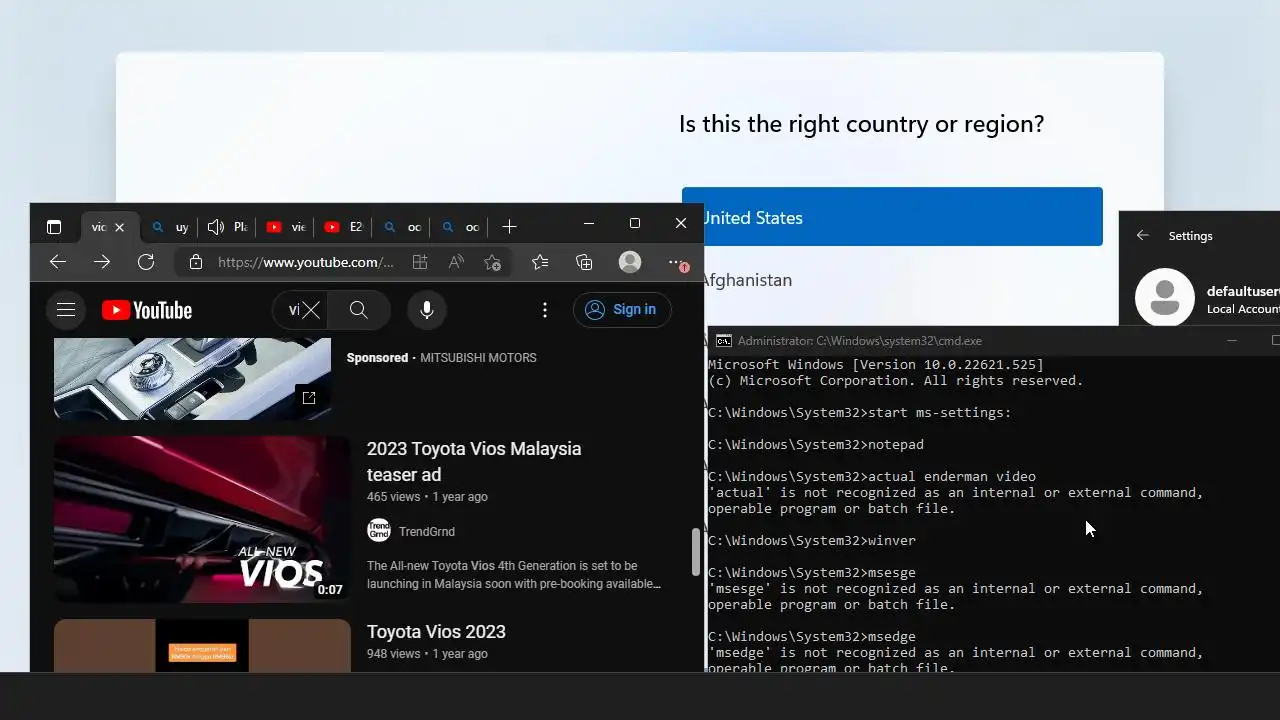1280x720 pixels.
Task: Open Collections in Edge toolbar
Action: point(585,262)
